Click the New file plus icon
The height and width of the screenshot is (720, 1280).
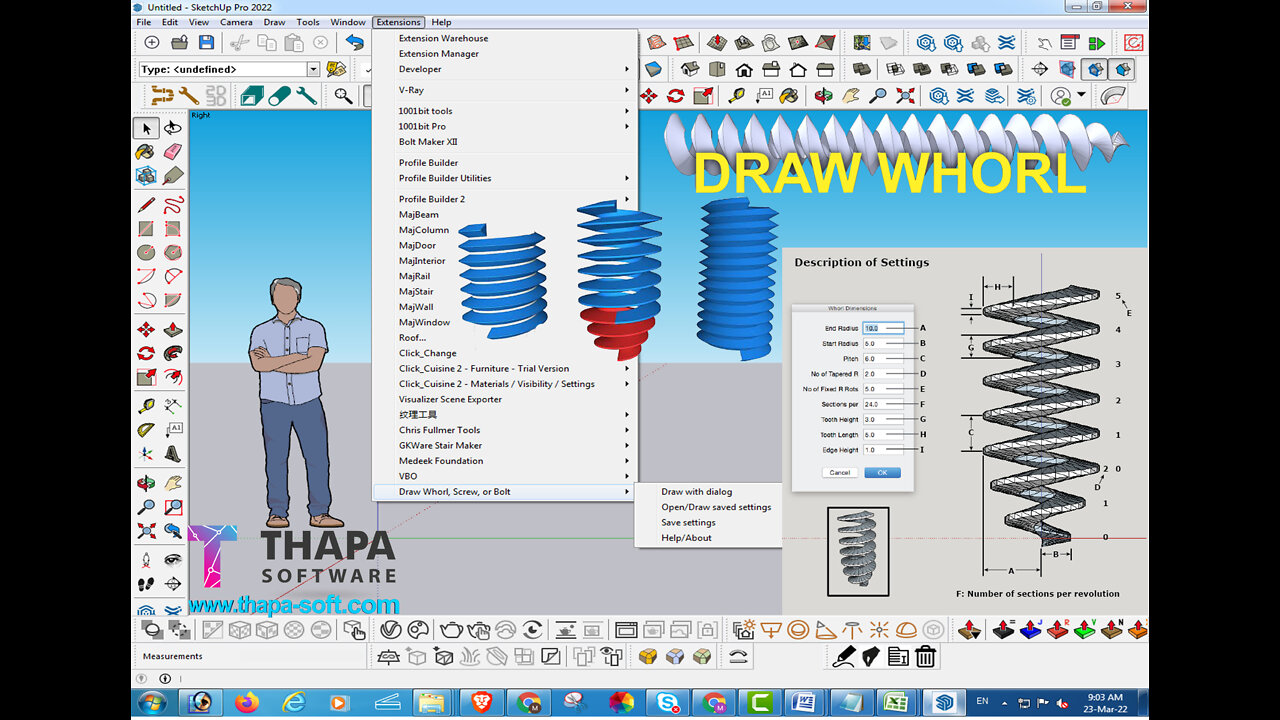click(152, 42)
